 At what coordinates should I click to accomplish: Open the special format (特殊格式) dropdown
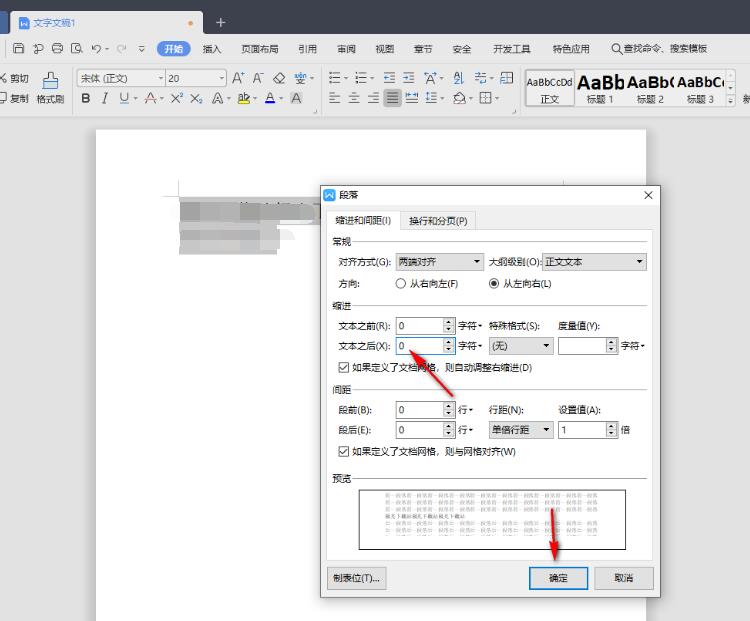(521, 346)
